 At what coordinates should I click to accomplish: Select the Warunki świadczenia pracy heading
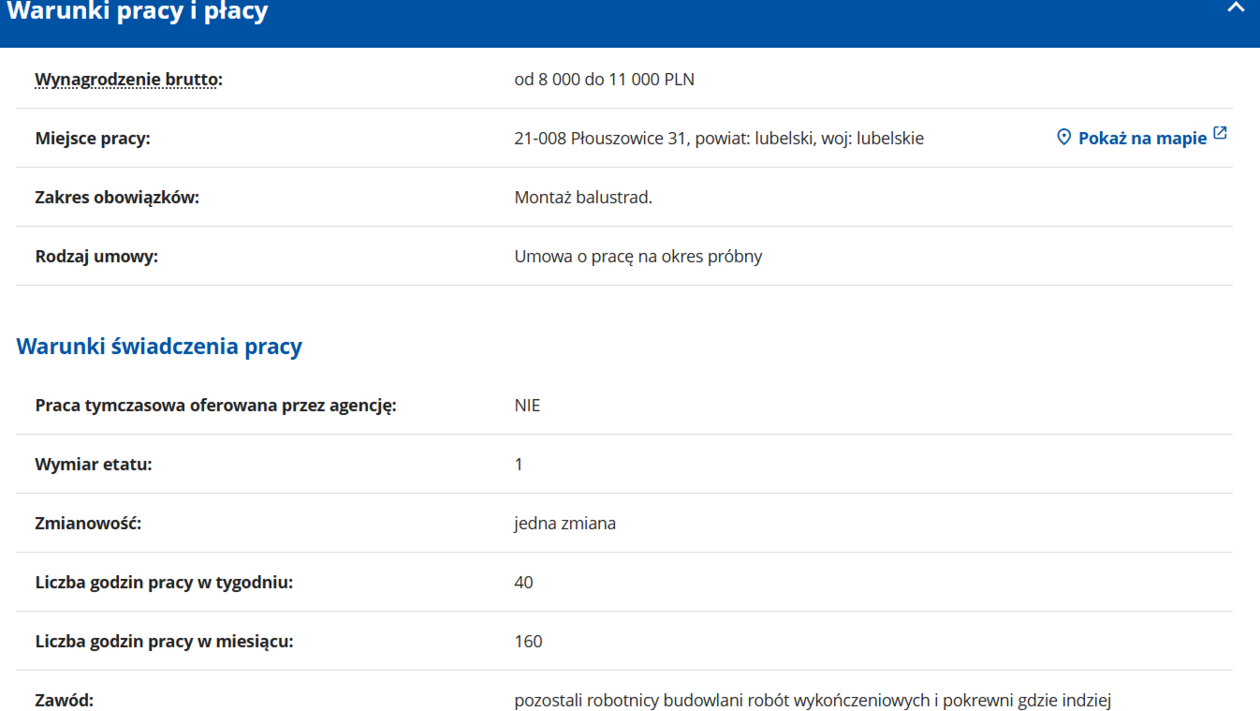tap(159, 346)
